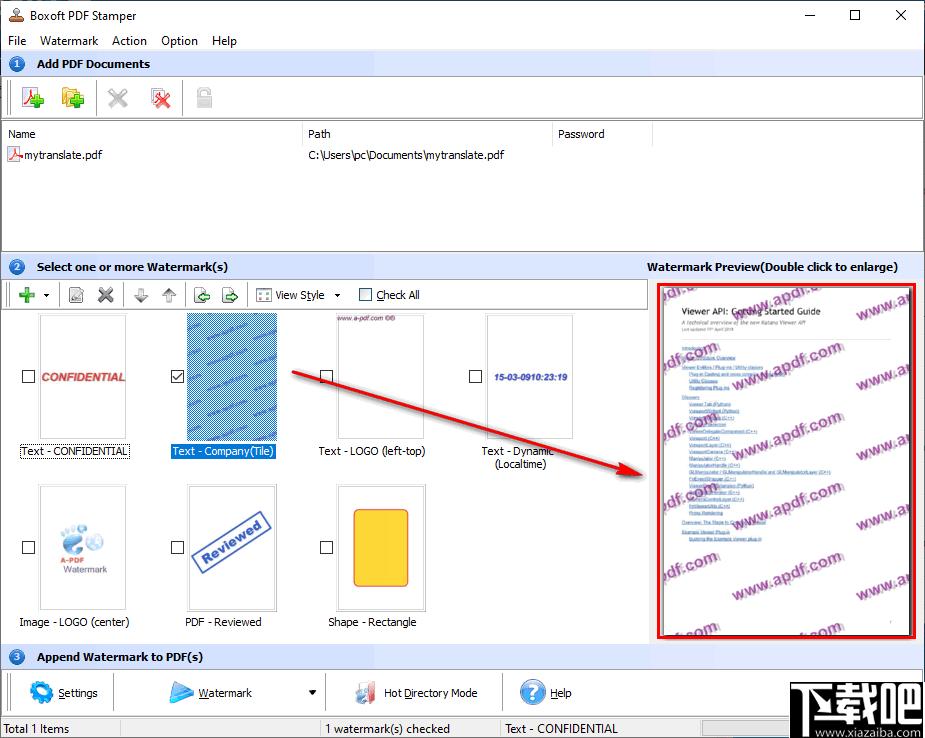Expand the add-watermark dropdown arrow
This screenshot has width=925, height=738.
(47, 296)
